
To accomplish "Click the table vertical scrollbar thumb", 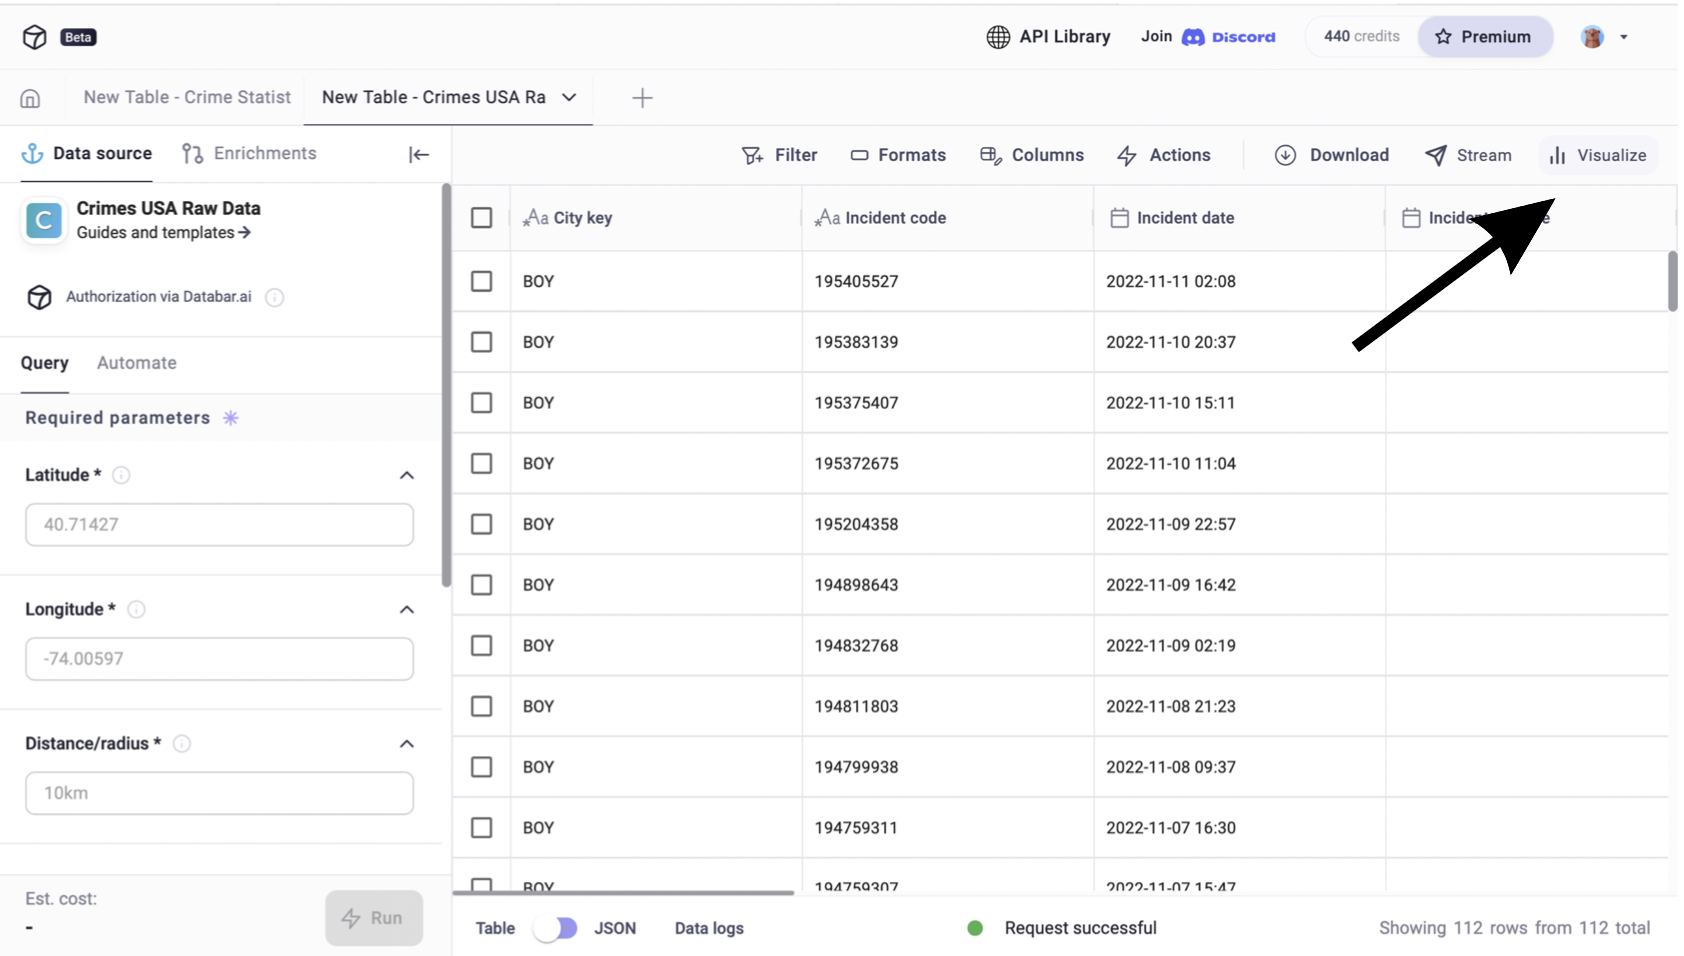I will pyautogui.click(x=1673, y=281).
